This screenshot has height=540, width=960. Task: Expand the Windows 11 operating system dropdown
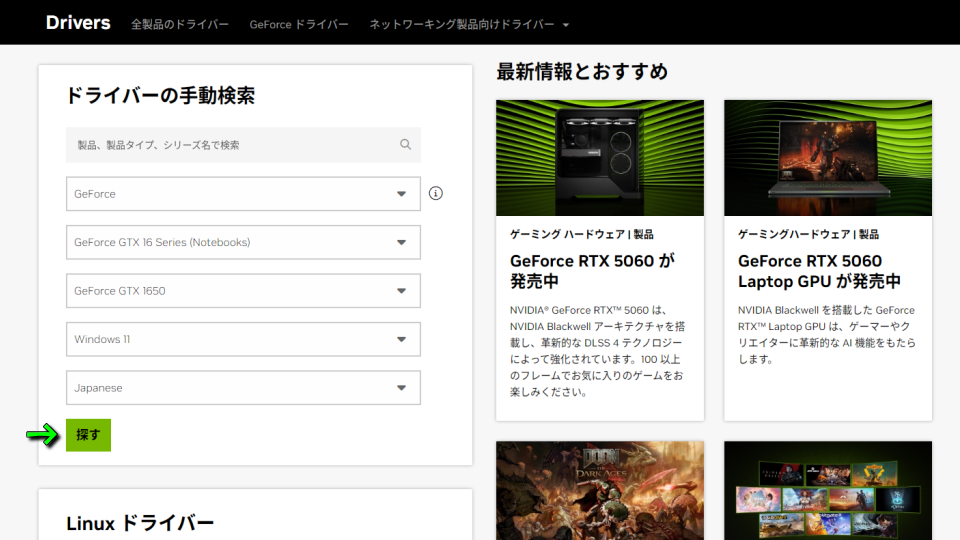(x=243, y=339)
